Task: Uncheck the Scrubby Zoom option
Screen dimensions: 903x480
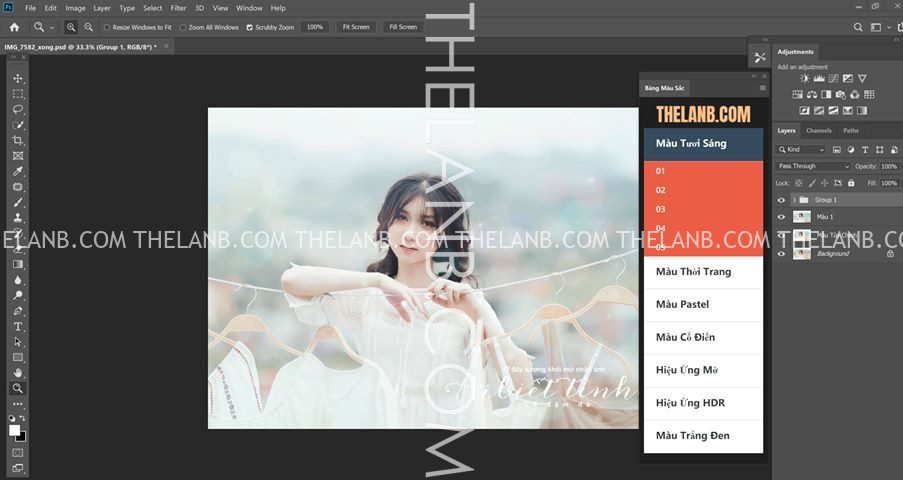Action: 249,27
